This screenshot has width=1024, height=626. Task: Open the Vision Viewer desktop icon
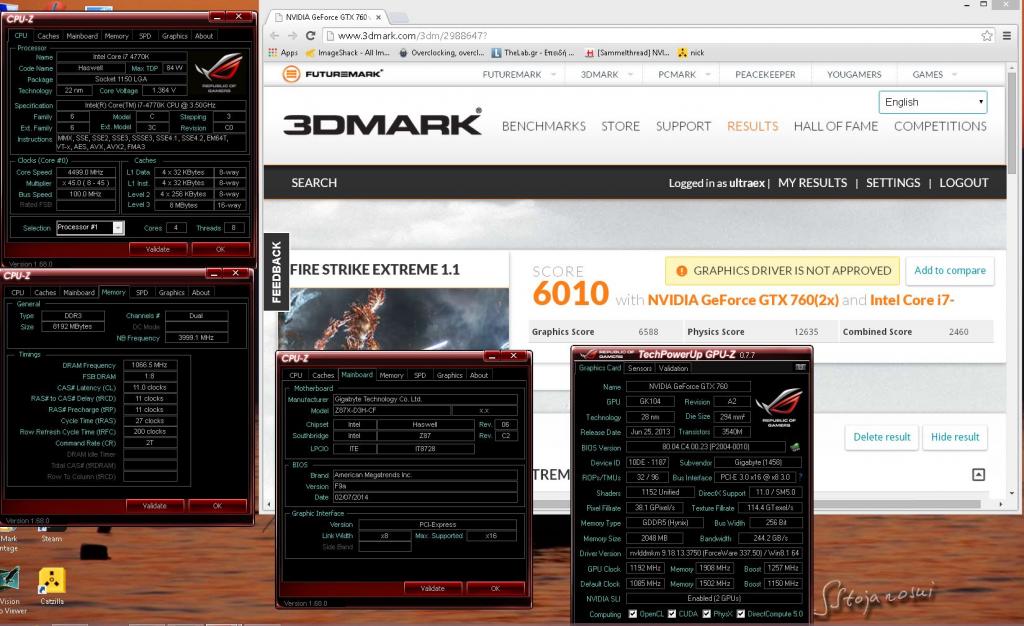pos(10,591)
